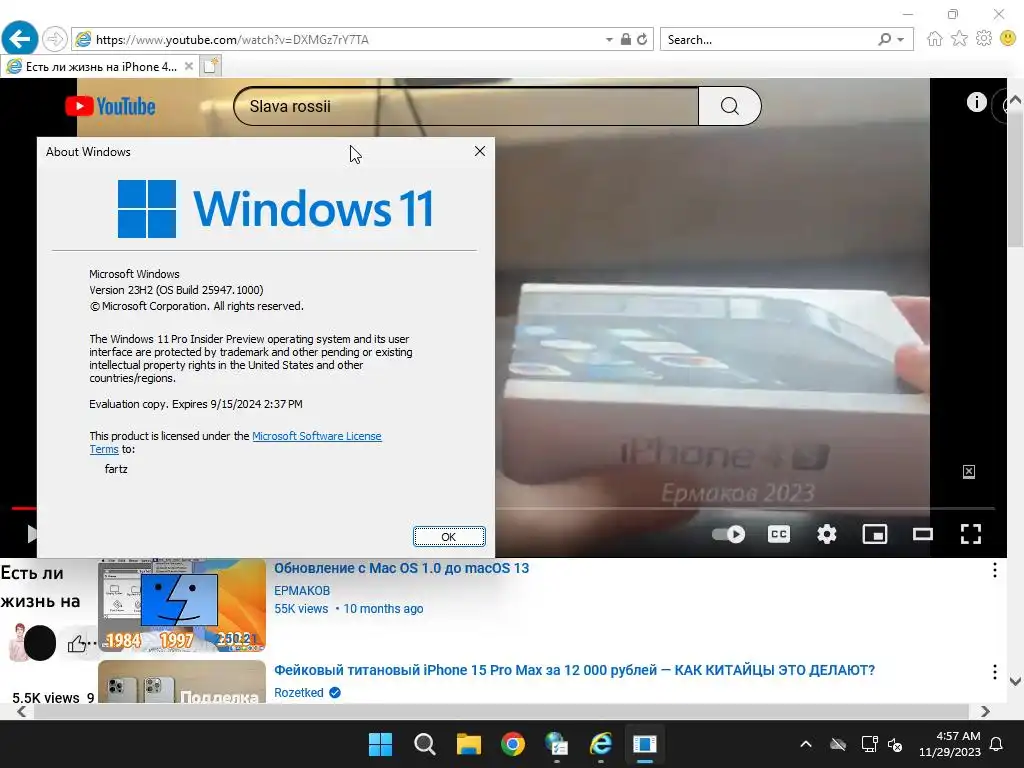This screenshot has height=768, width=1024.
Task: Click the smiley feedback icon
Action: 1008,39
